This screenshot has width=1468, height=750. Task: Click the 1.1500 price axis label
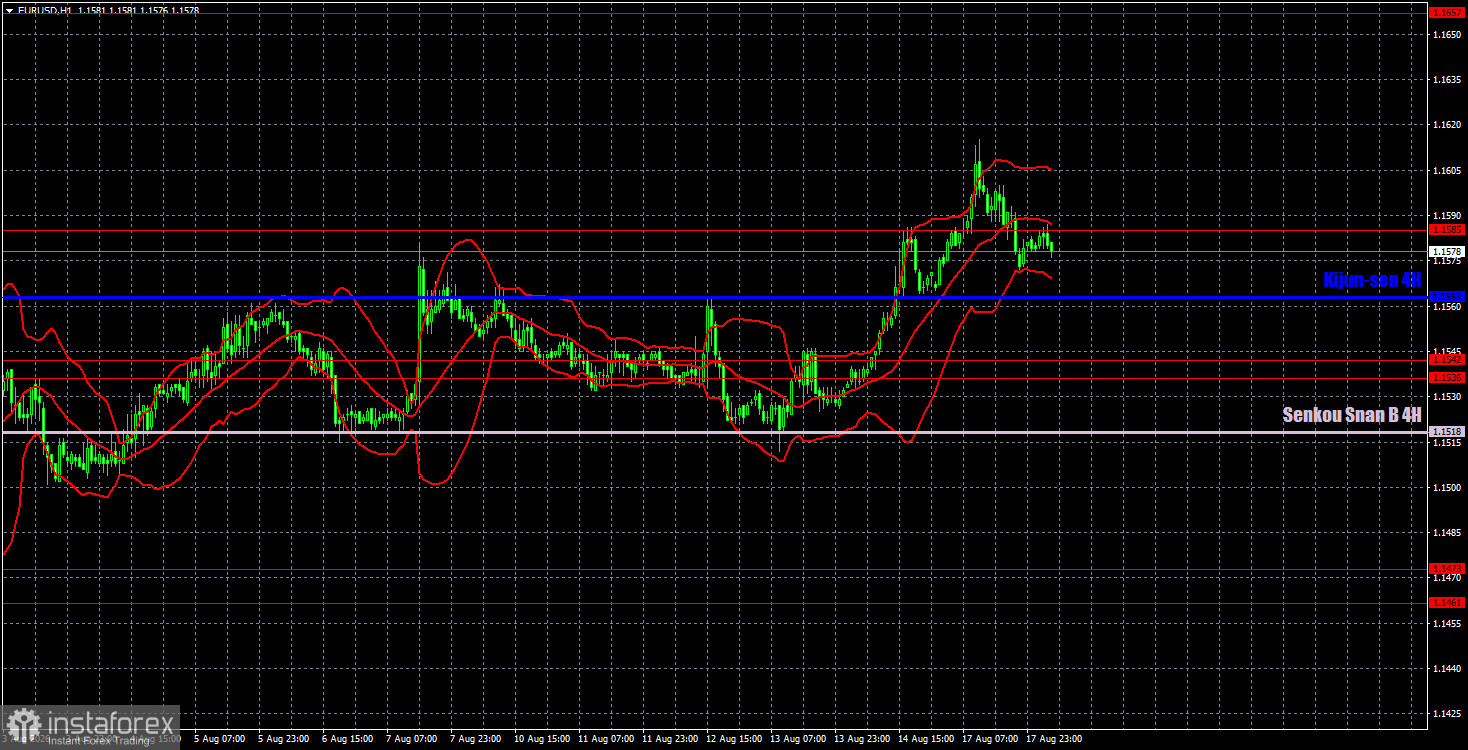coord(1448,487)
